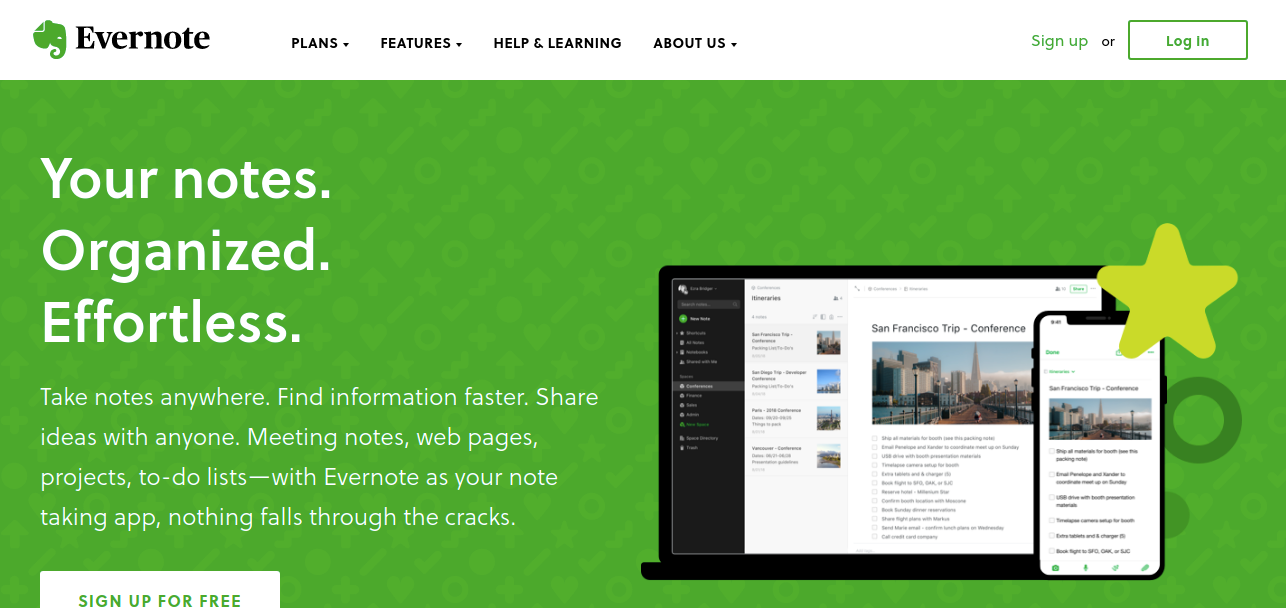Open All Notes in the laptop sidebar
This screenshot has width=1286, height=608.
point(697,342)
